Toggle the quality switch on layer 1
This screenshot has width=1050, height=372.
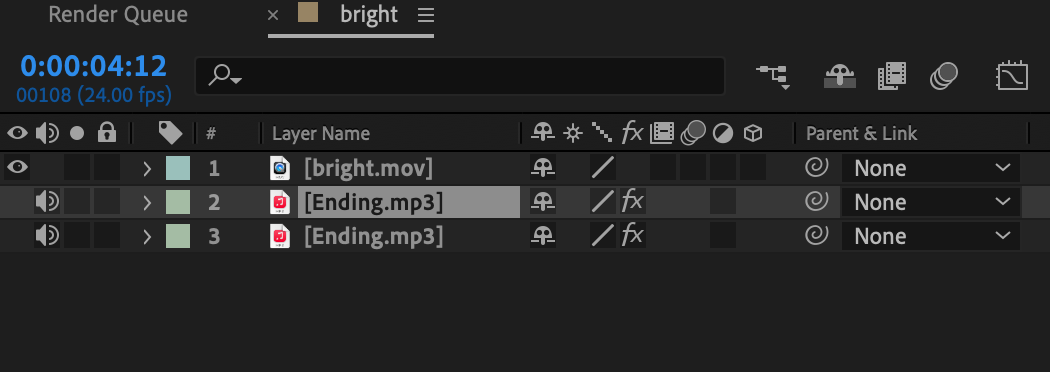[603, 168]
